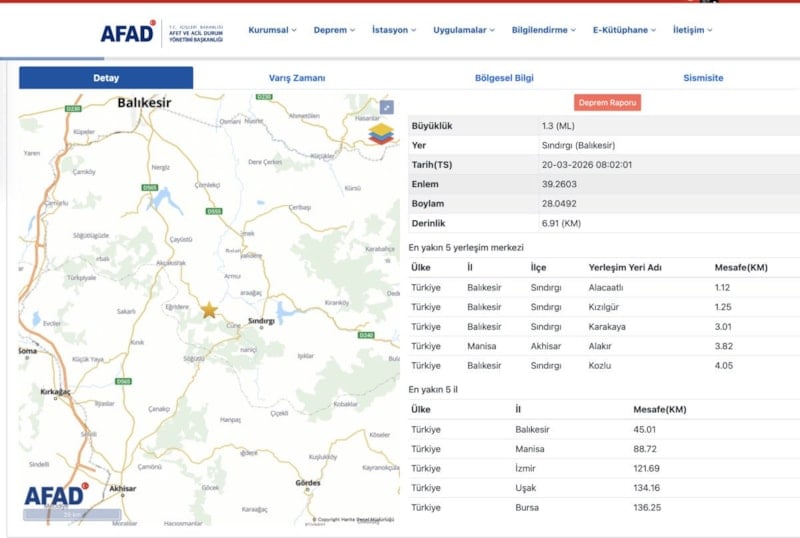Click the D040 road shield east of Sındırgı

pyautogui.click(x=365, y=335)
